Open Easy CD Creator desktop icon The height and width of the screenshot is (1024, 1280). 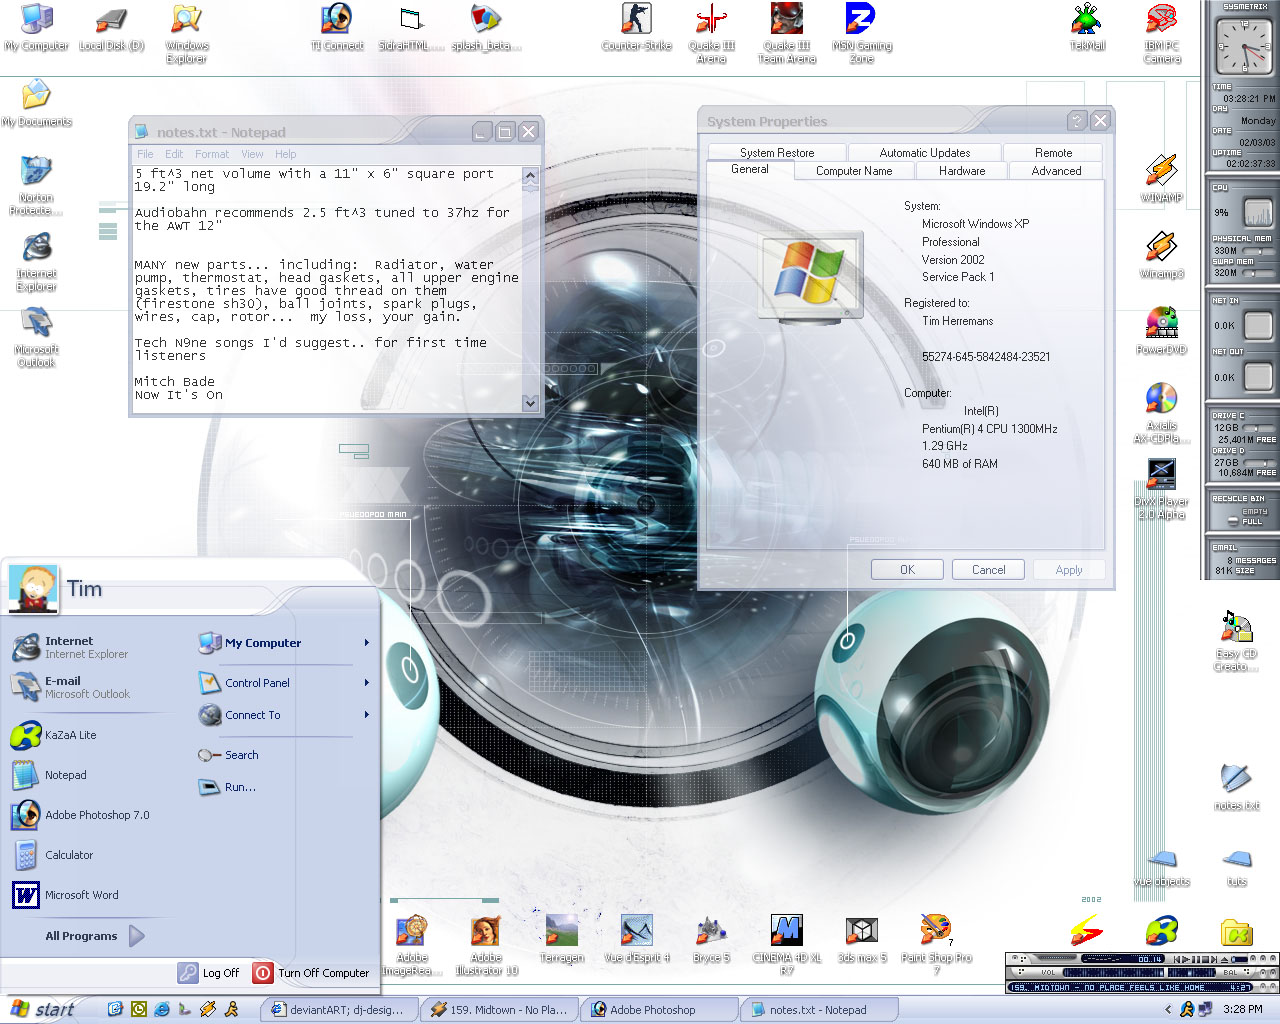click(1237, 642)
